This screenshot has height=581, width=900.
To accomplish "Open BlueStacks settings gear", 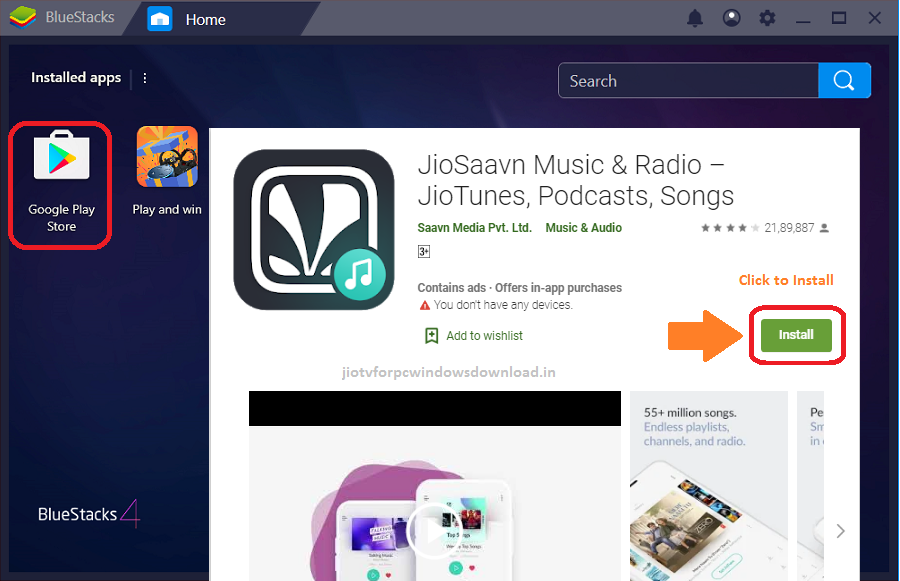I will click(767, 18).
